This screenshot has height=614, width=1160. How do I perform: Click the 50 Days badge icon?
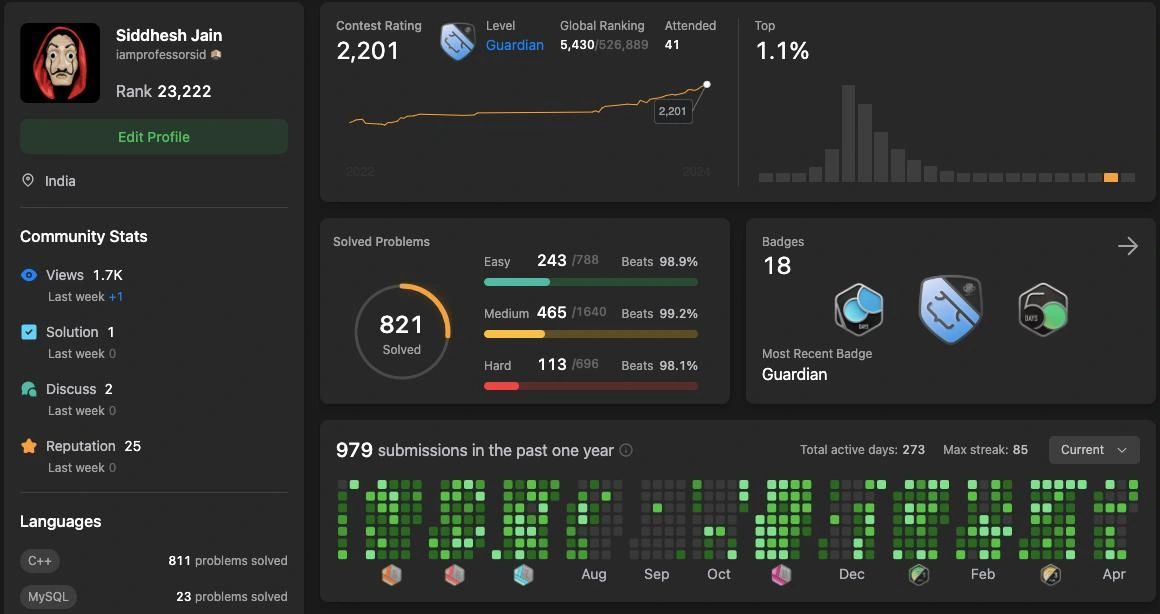point(1043,309)
